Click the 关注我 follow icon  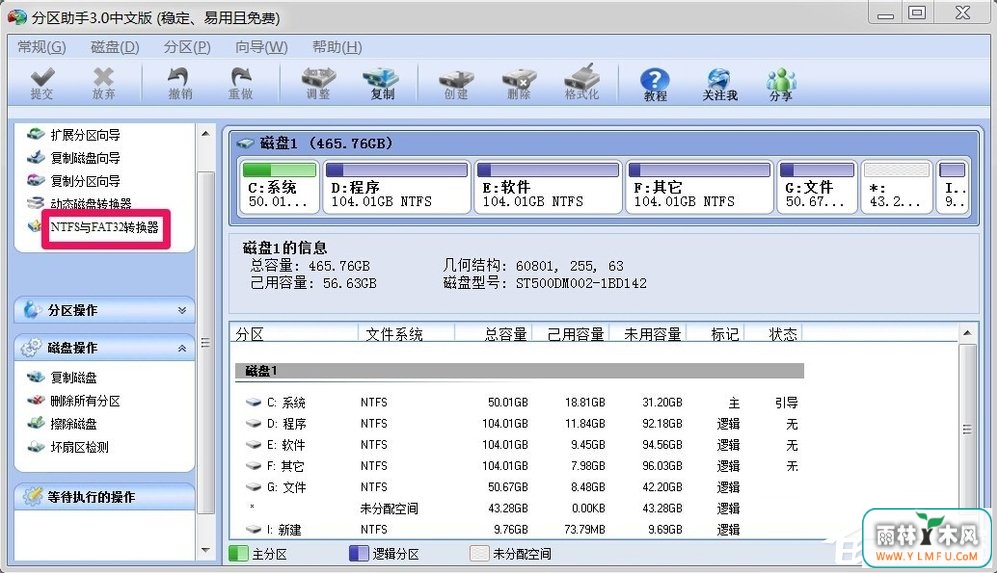point(720,85)
